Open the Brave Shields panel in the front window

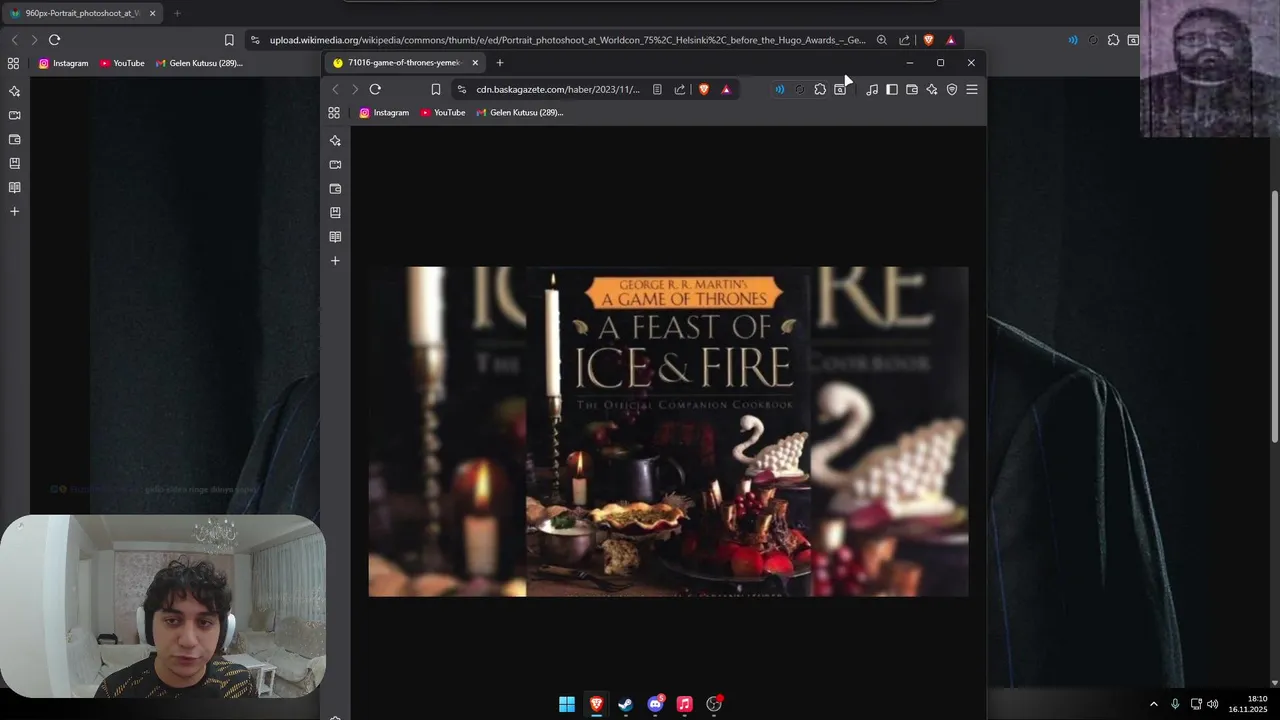(x=704, y=89)
